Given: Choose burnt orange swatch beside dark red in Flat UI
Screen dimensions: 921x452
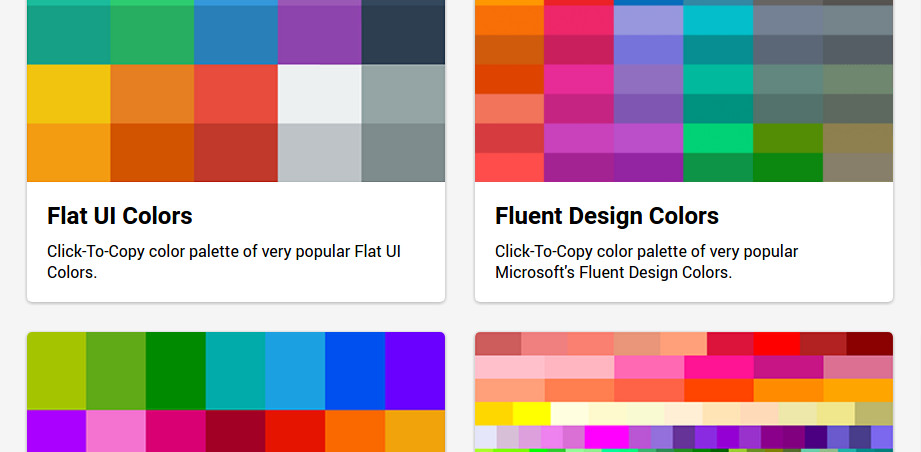Looking at the screenshot, I should click(x=152, y=153).
